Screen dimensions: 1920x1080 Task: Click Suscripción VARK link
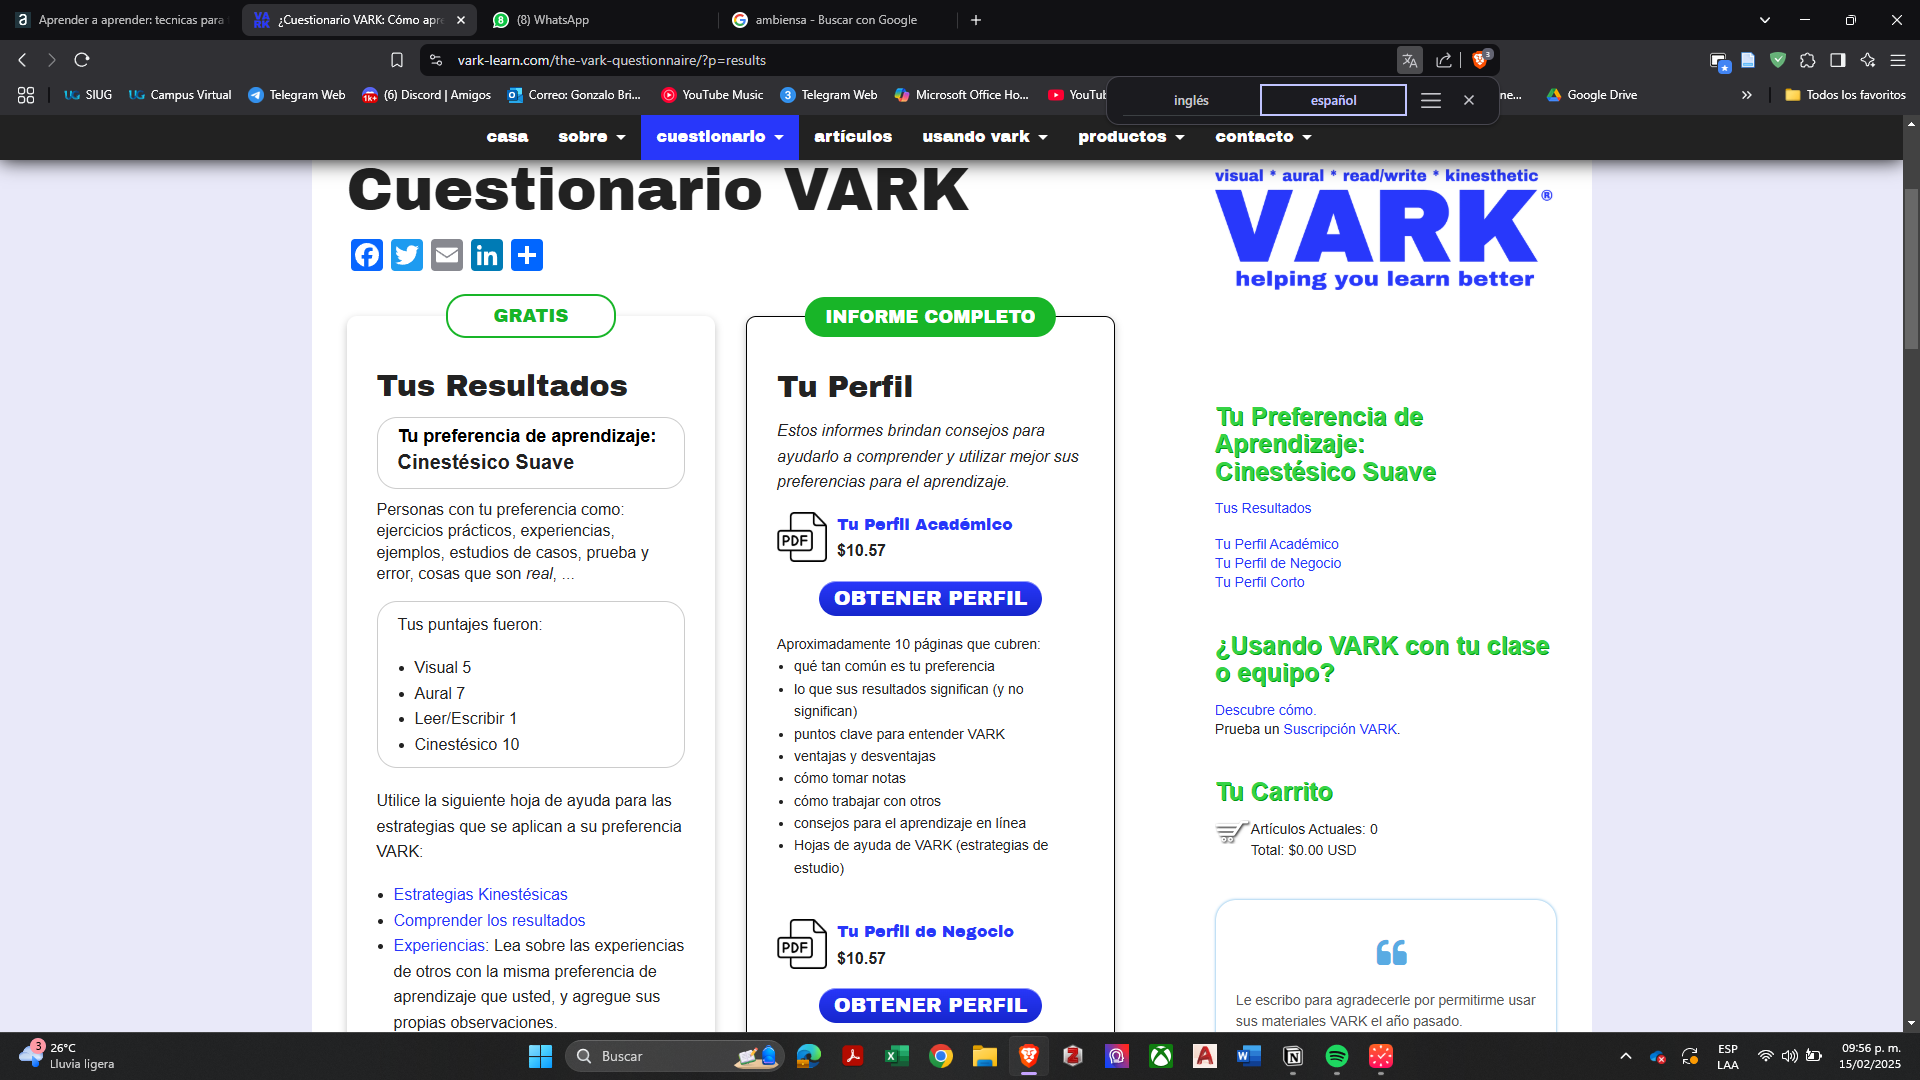1340,729
